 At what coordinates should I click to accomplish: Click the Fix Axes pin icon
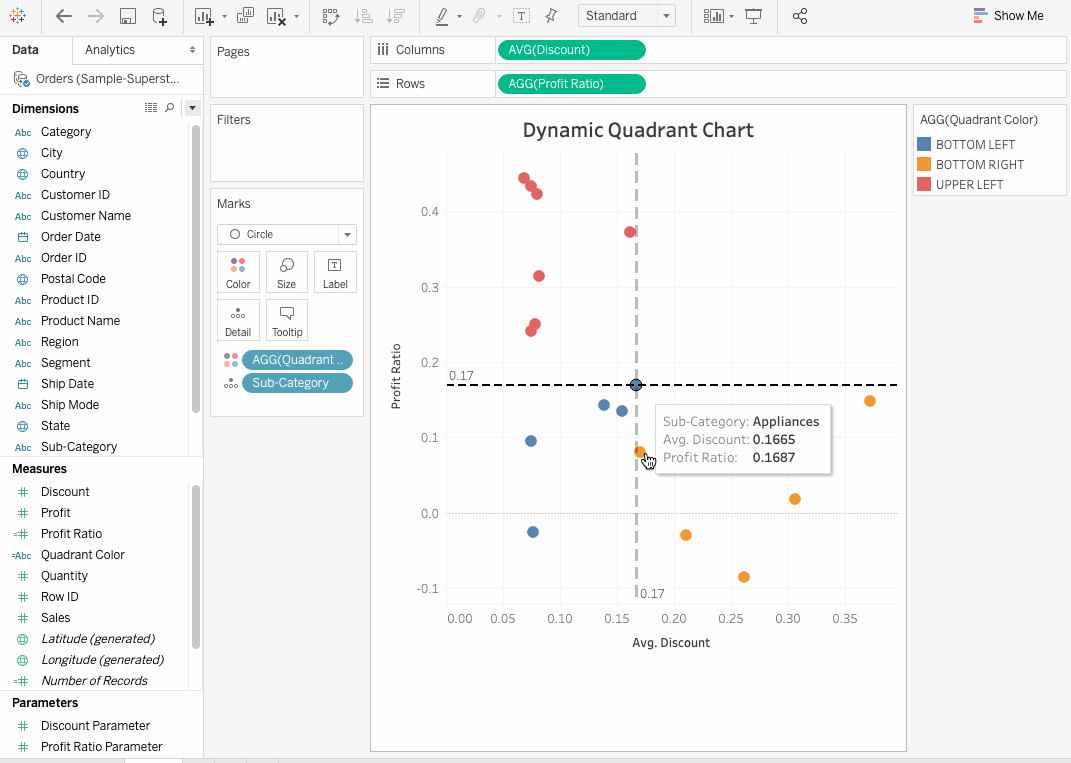551,16
